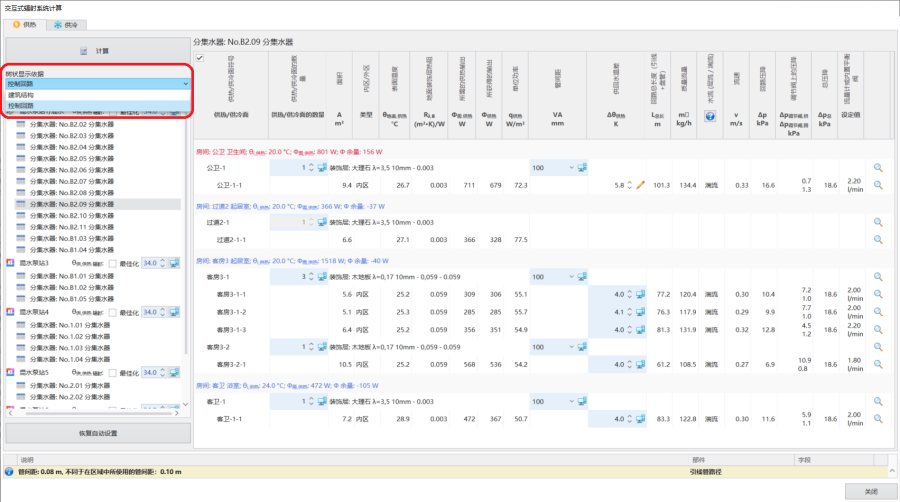Screen dimensions: 900x502
Task: Open the 供热 heating tab
Action: tap(25, 25)
